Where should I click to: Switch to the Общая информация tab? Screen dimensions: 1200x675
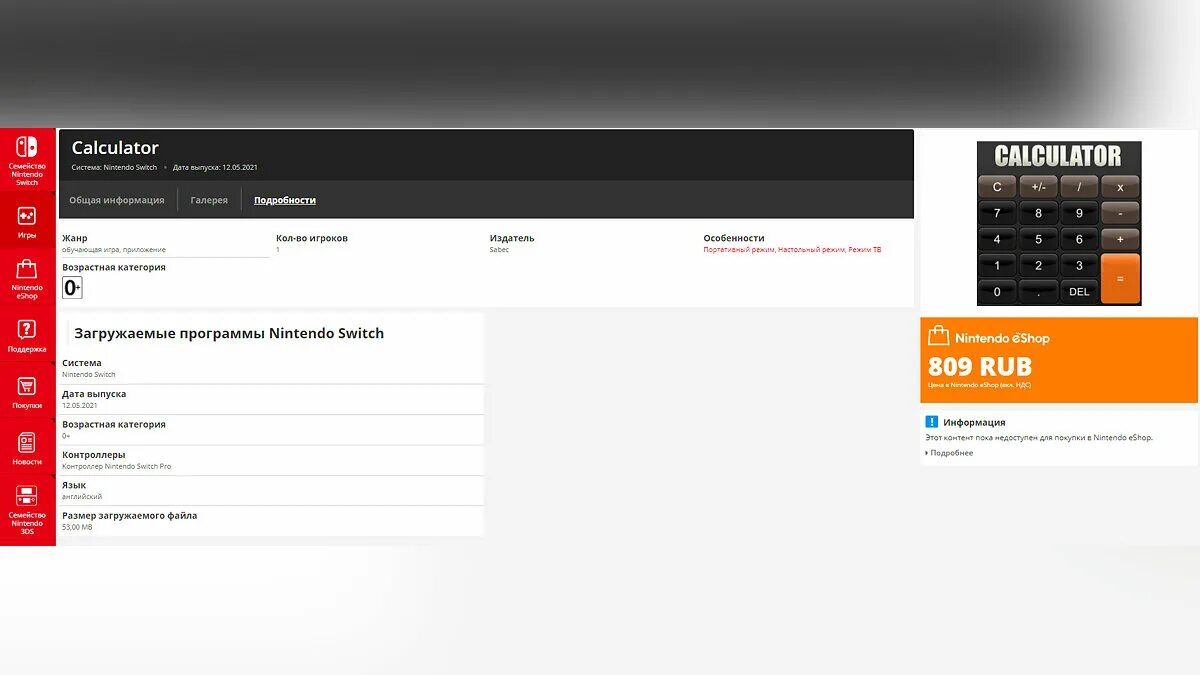coord(117,200)
